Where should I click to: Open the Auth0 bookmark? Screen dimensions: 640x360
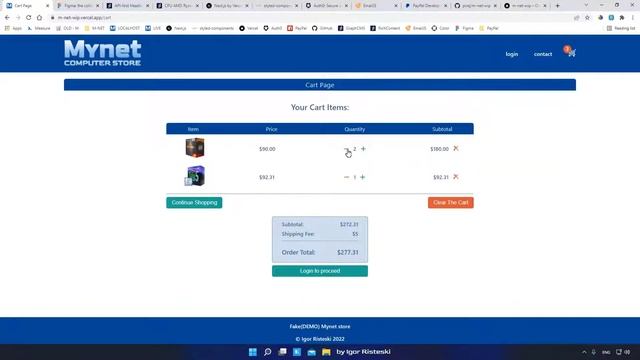(x=273, y=28)
